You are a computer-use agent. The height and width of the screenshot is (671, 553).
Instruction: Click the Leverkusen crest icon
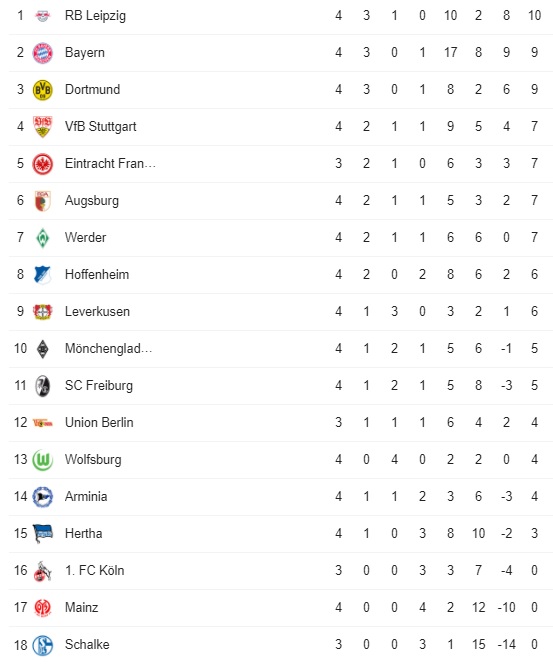[x=42, y=312]
